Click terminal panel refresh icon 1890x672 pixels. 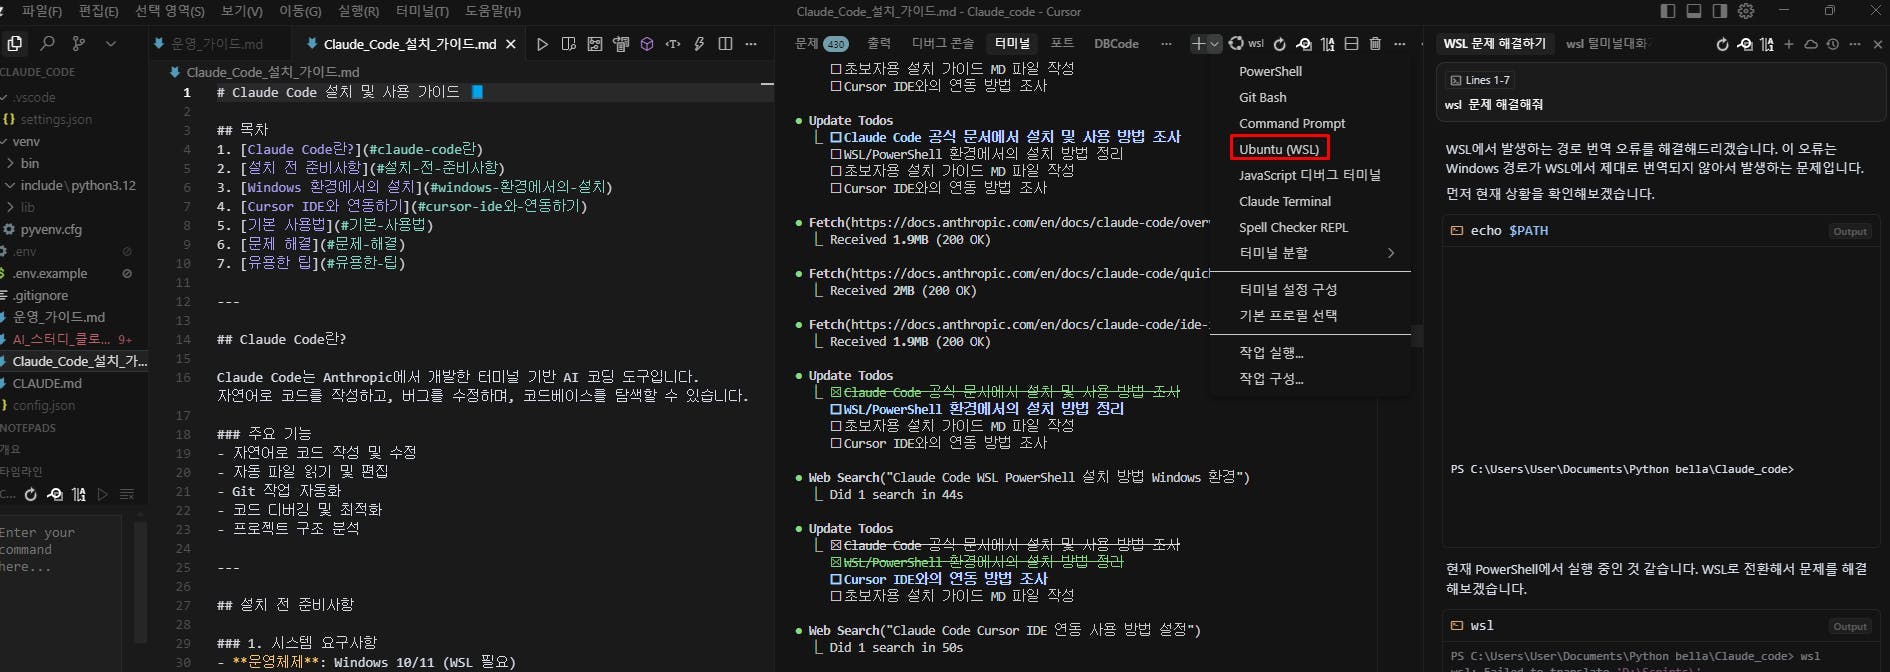(x=1280, y=44)
